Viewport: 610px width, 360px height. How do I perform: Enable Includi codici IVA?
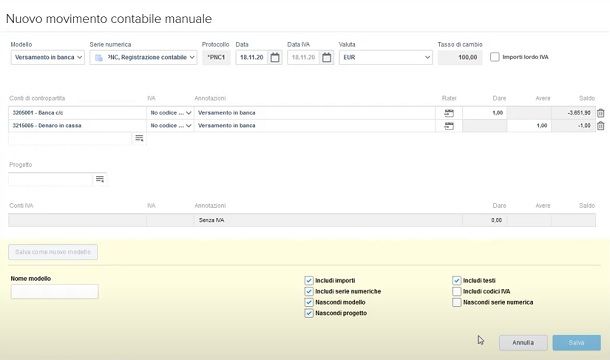coord(457,291)
